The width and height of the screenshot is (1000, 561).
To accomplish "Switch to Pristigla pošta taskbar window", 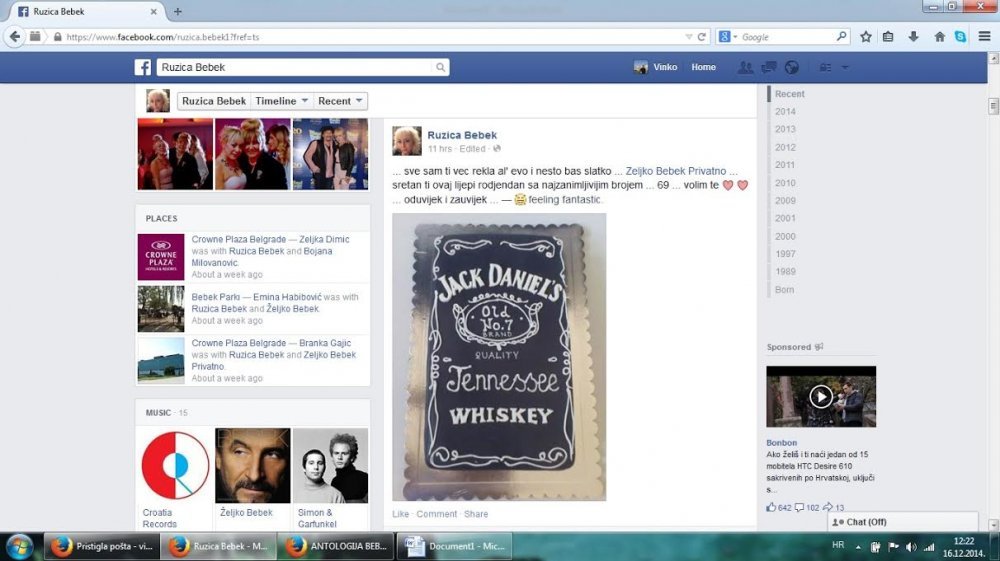I will pos(102,546).
